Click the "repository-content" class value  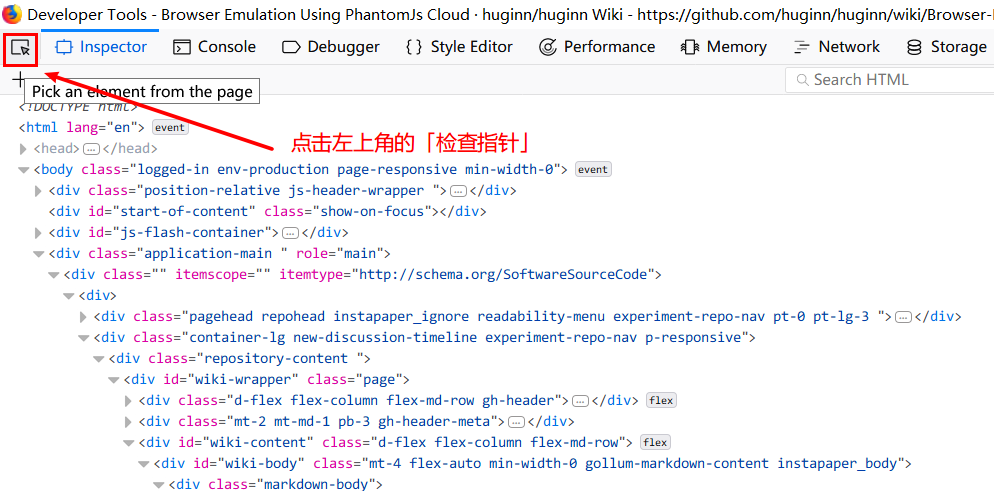click(x=275, y=359)
